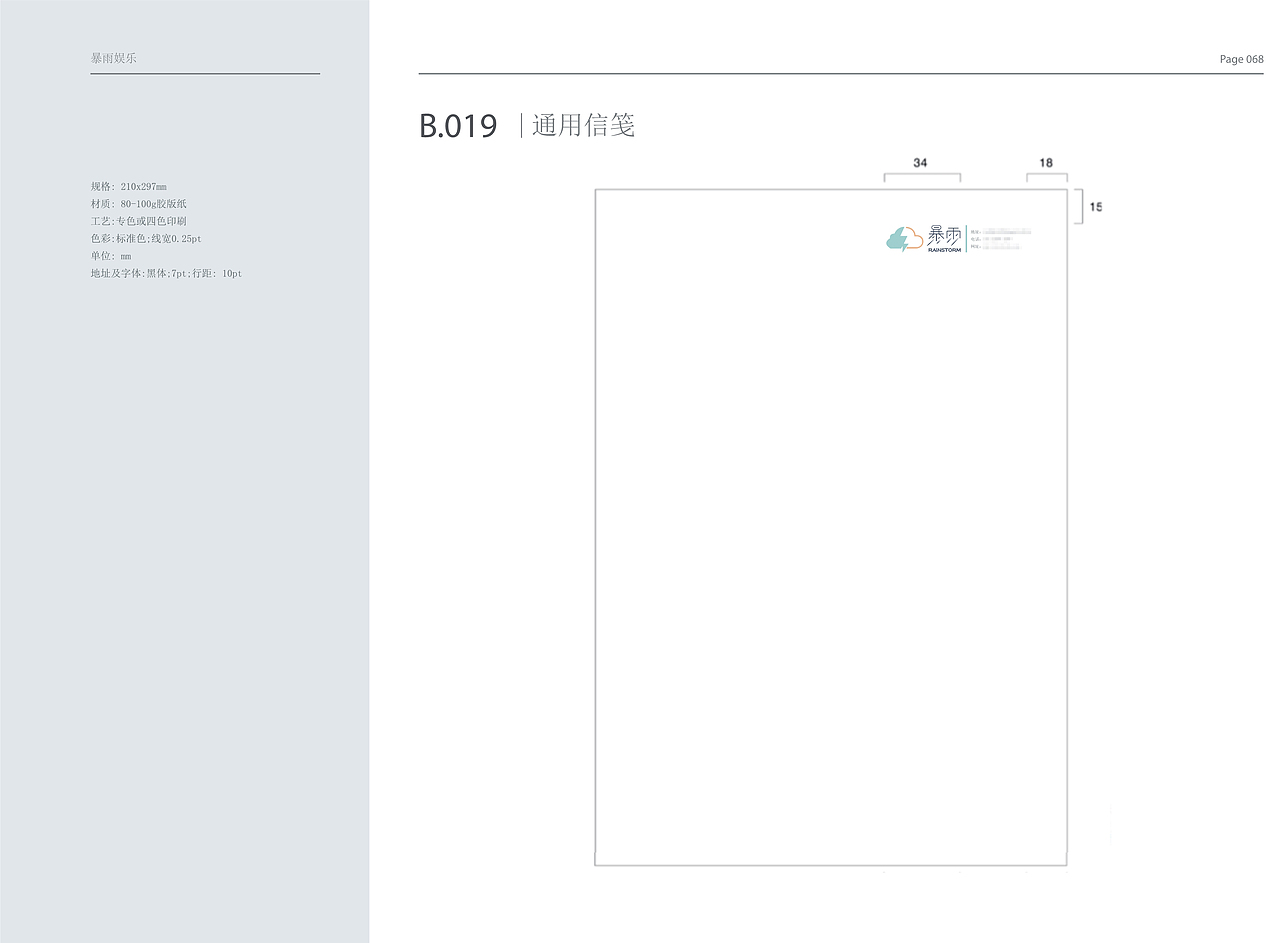Image resolution: width=1280 pixels, height=943 pixels.
Task: Select the B.019 section number
Action: point(458,126)
